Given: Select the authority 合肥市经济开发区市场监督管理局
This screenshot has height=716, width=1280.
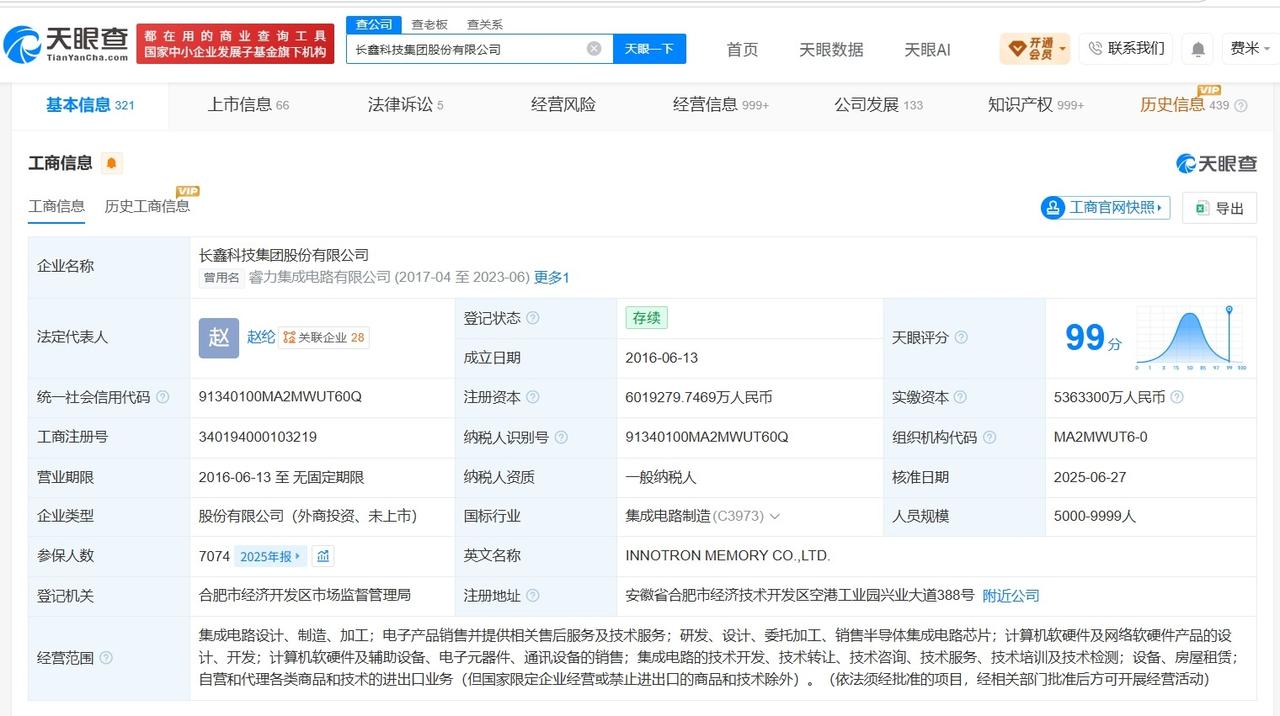Looking at the screenshot, I should (305, 595).
